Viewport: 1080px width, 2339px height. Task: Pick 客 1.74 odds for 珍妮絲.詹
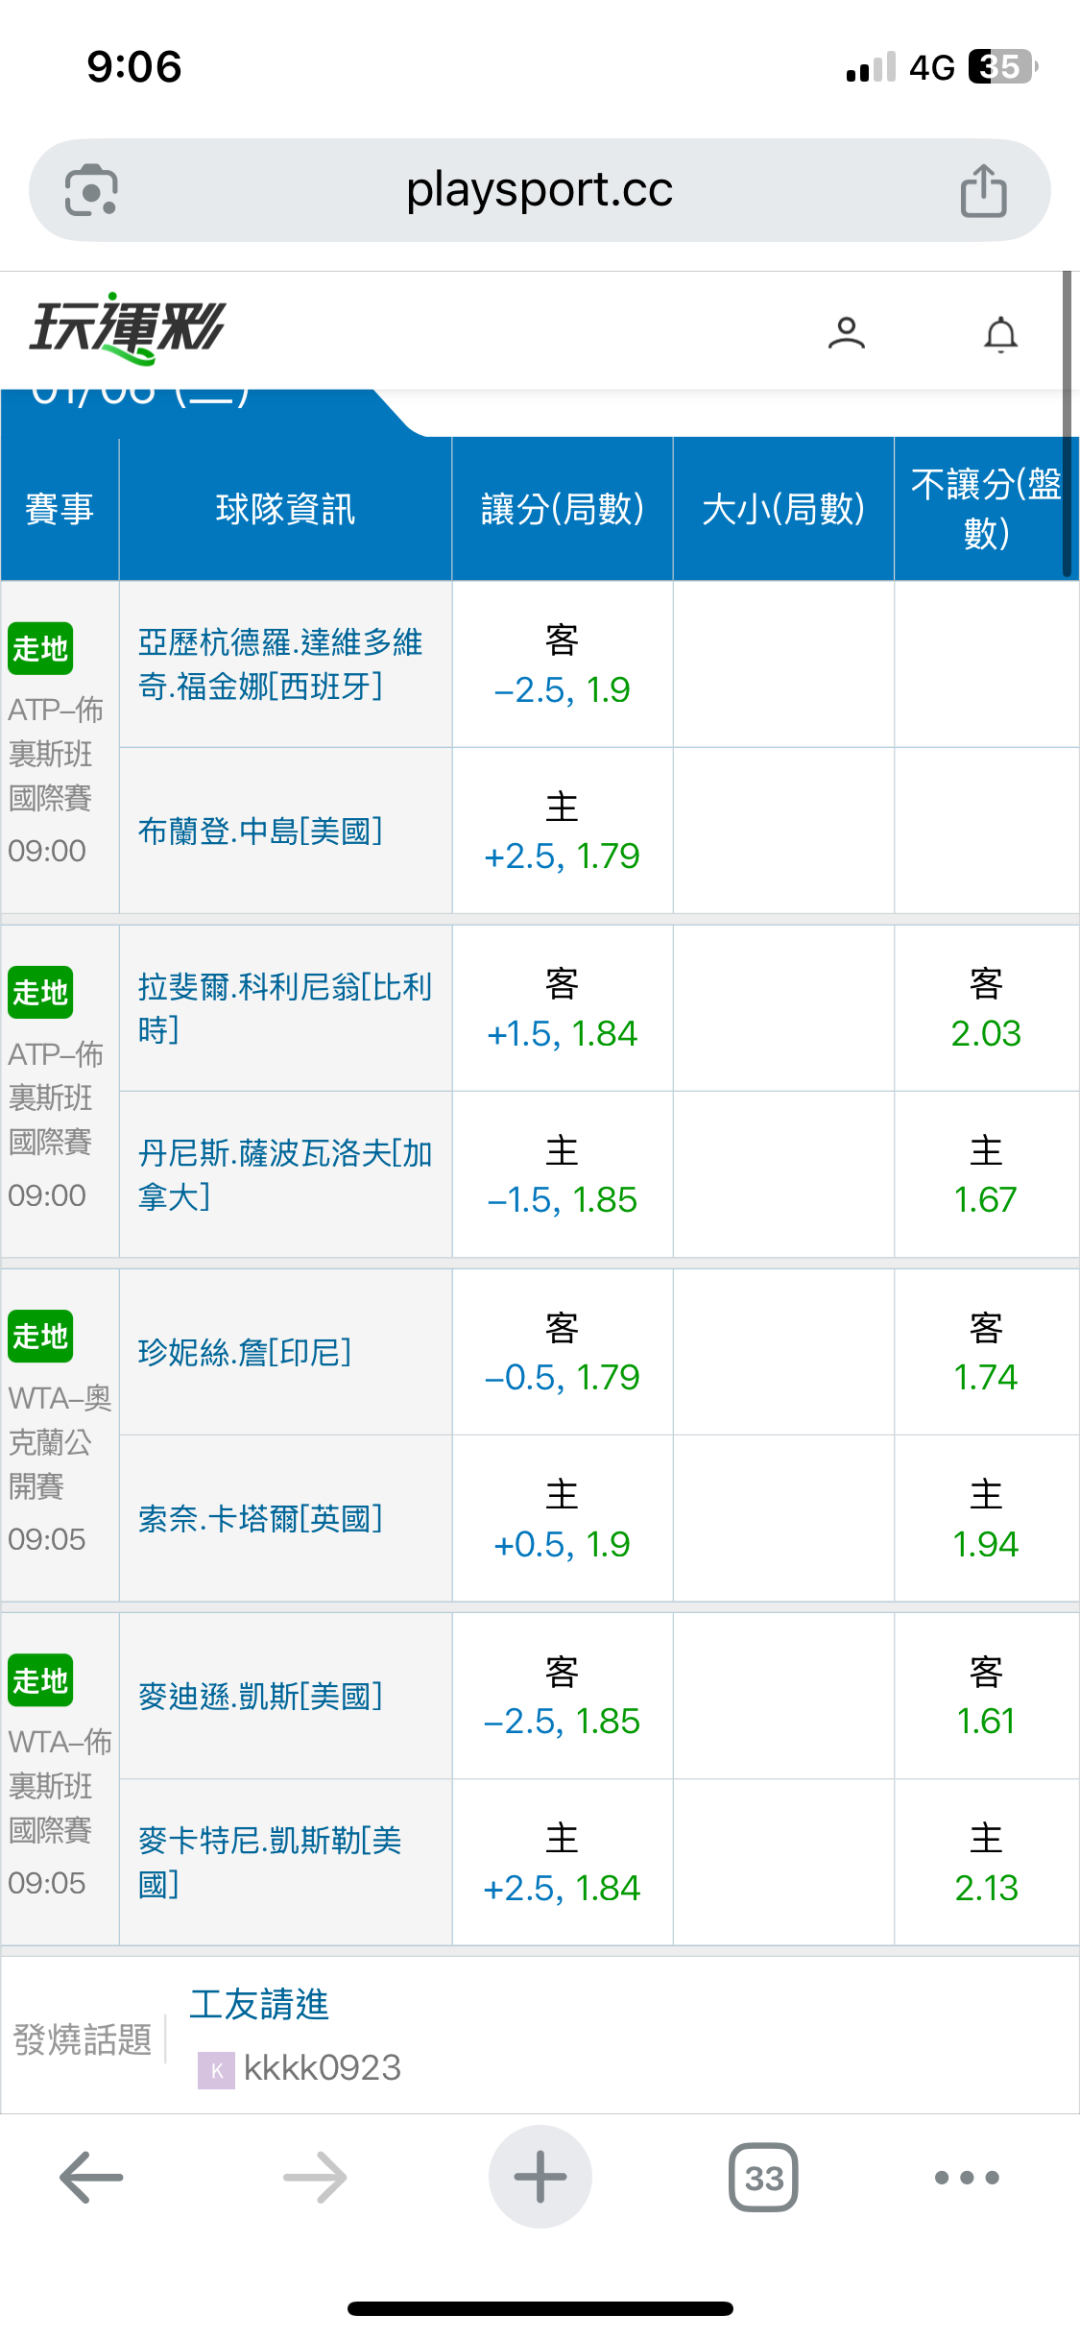point(985,1352)
